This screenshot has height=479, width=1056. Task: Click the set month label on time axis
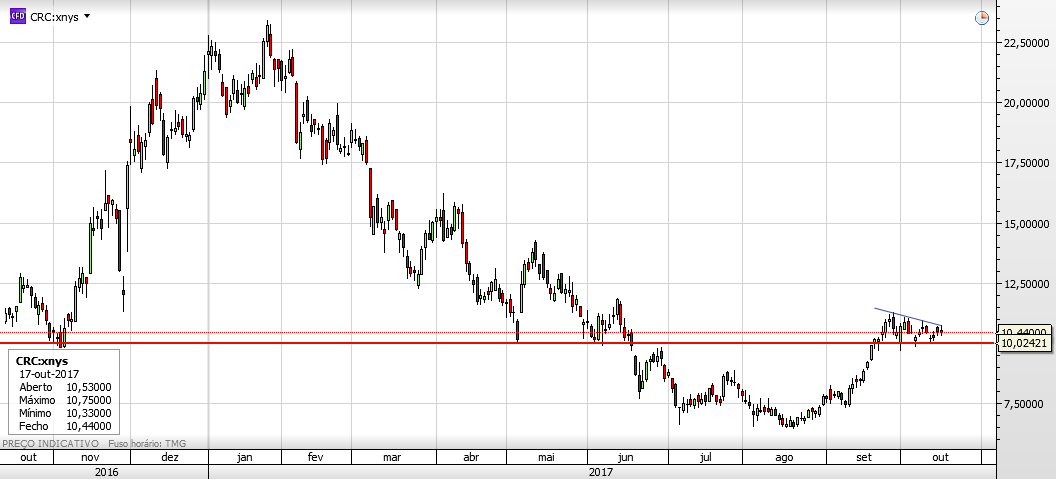(x=863, y=457)
